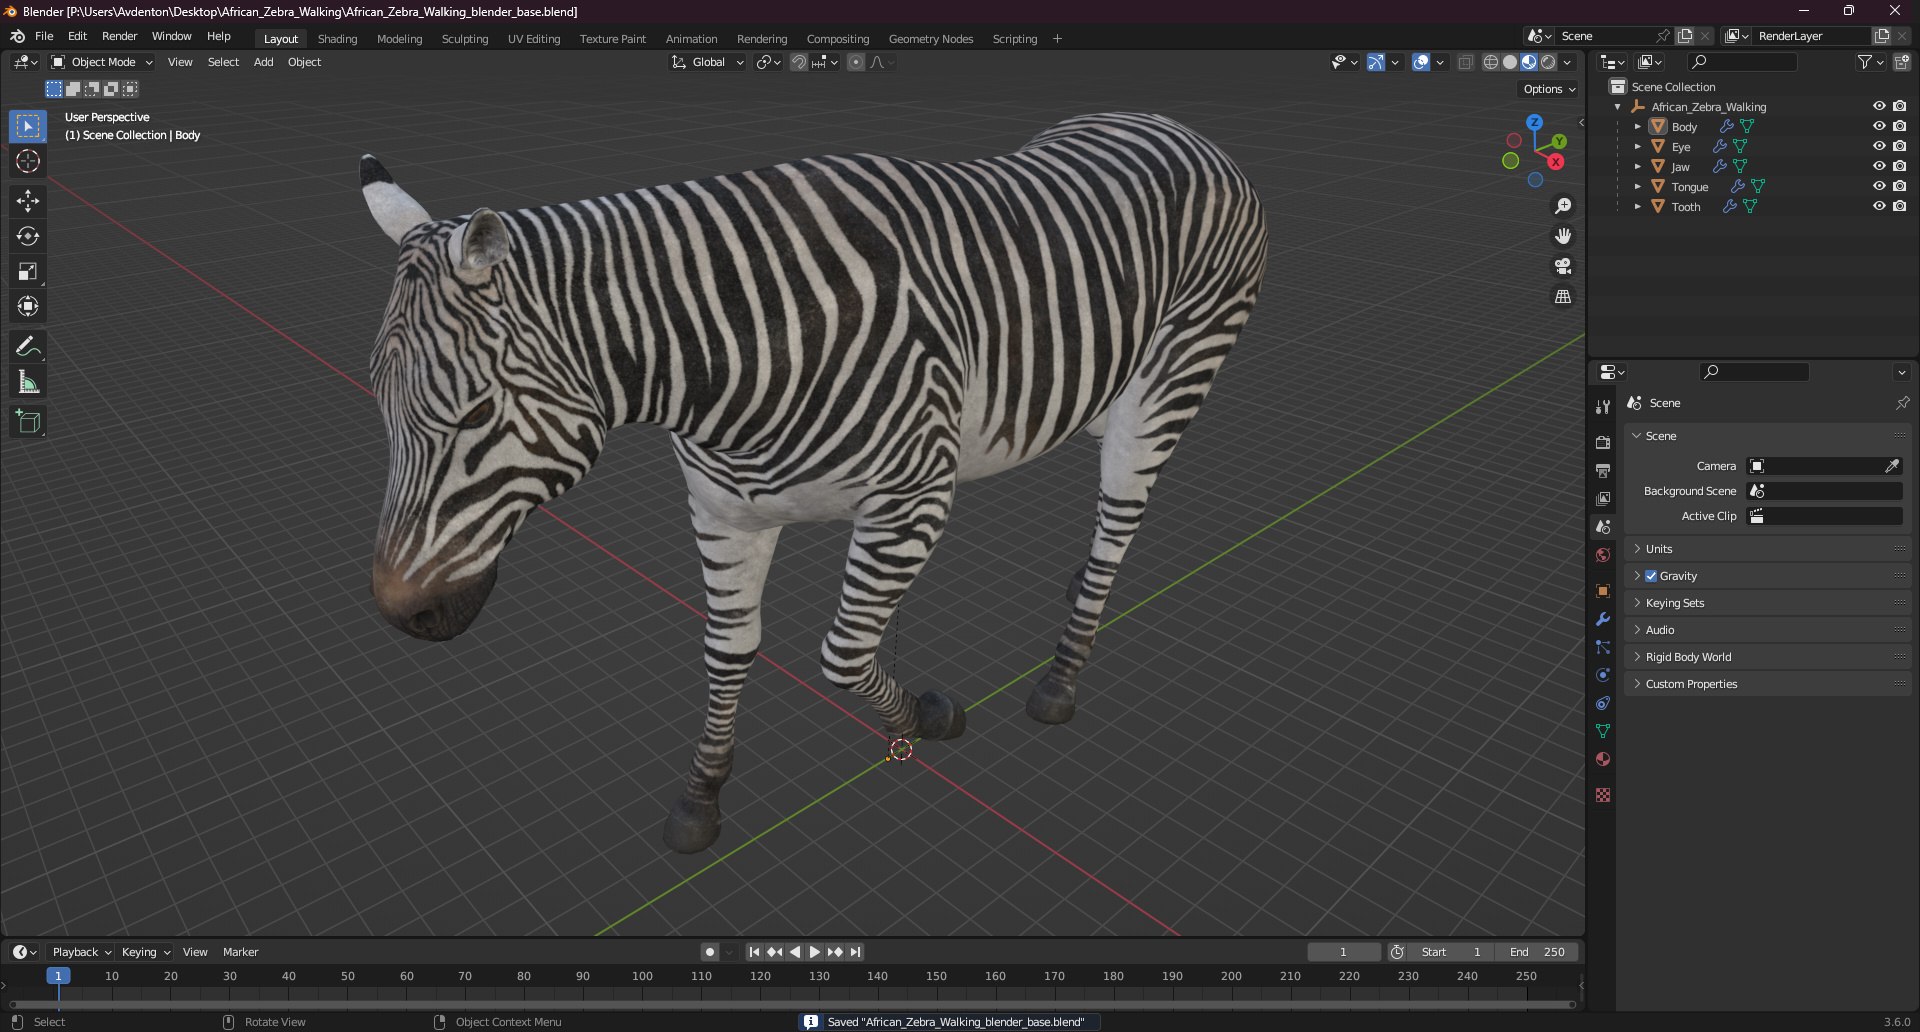Open the Physics properties tab
The height and width of the screenshot is (1032, 1920).
tap(1603, 675)
